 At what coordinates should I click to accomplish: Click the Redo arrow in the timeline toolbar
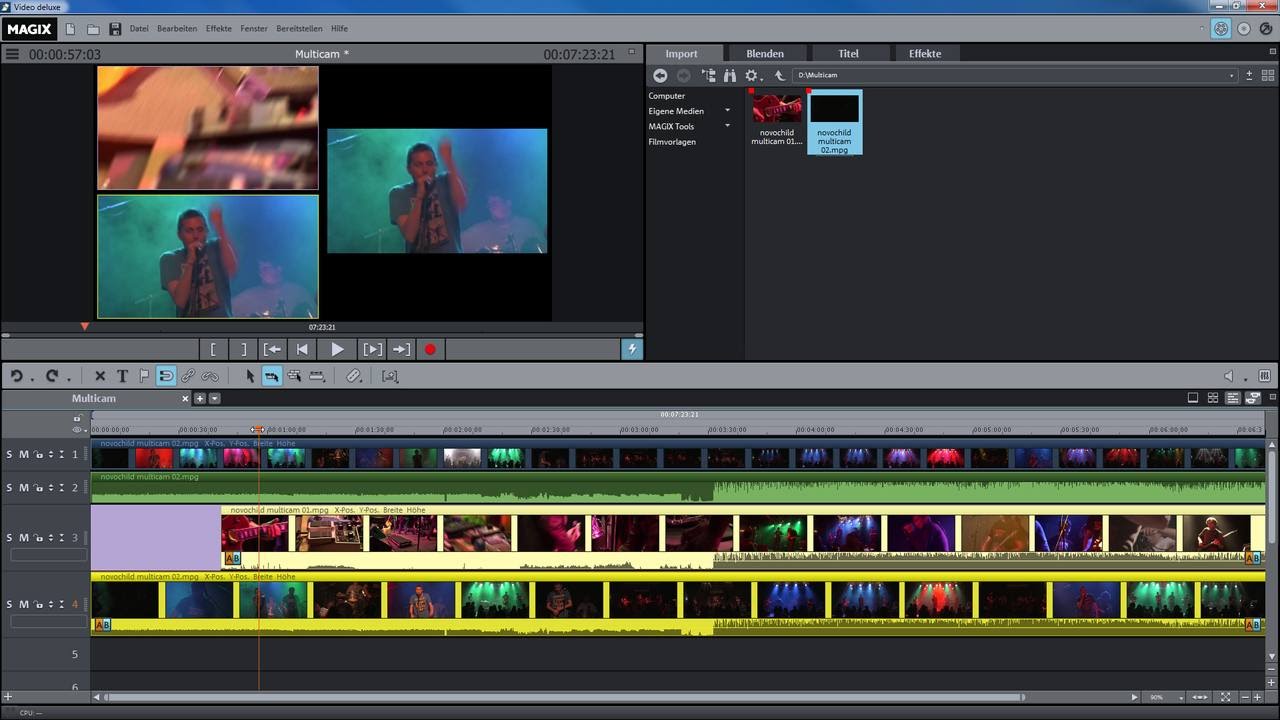coord(52,376)
